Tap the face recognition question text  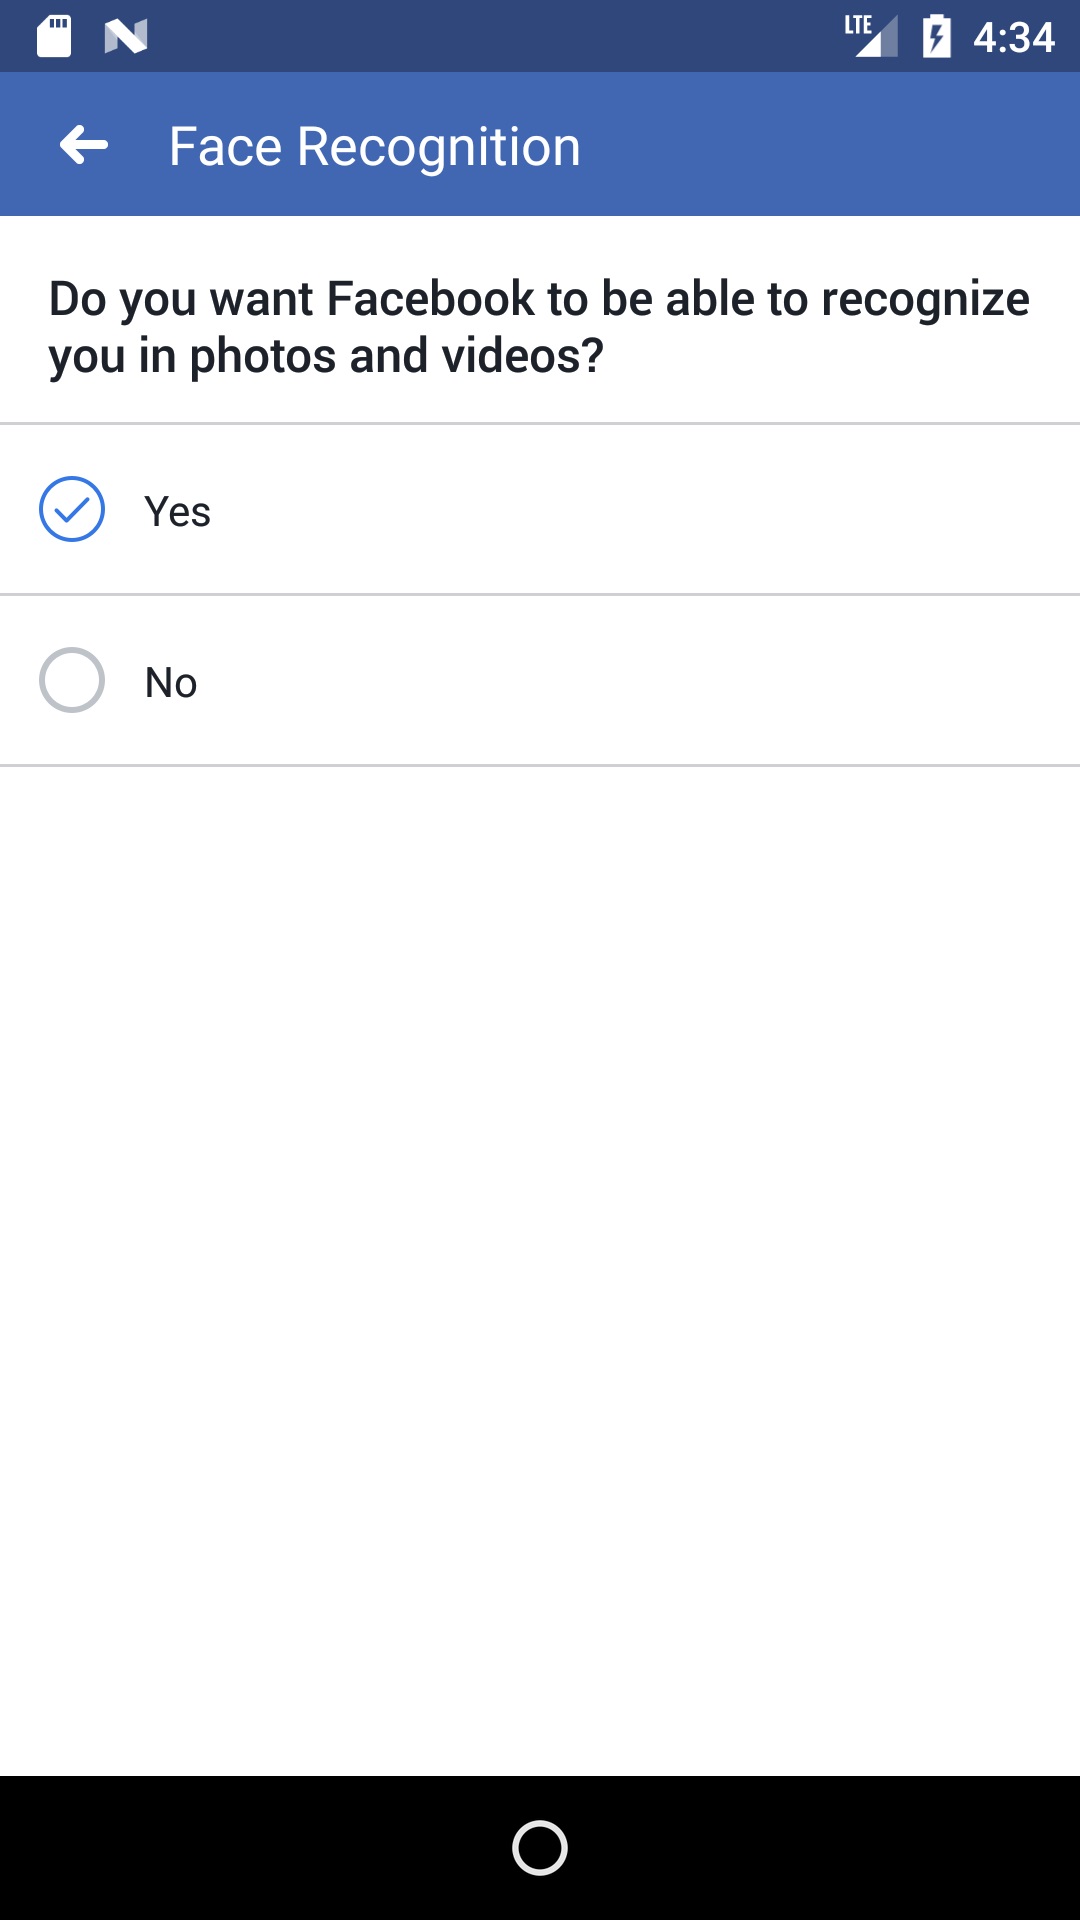click(x=538, y=327)
